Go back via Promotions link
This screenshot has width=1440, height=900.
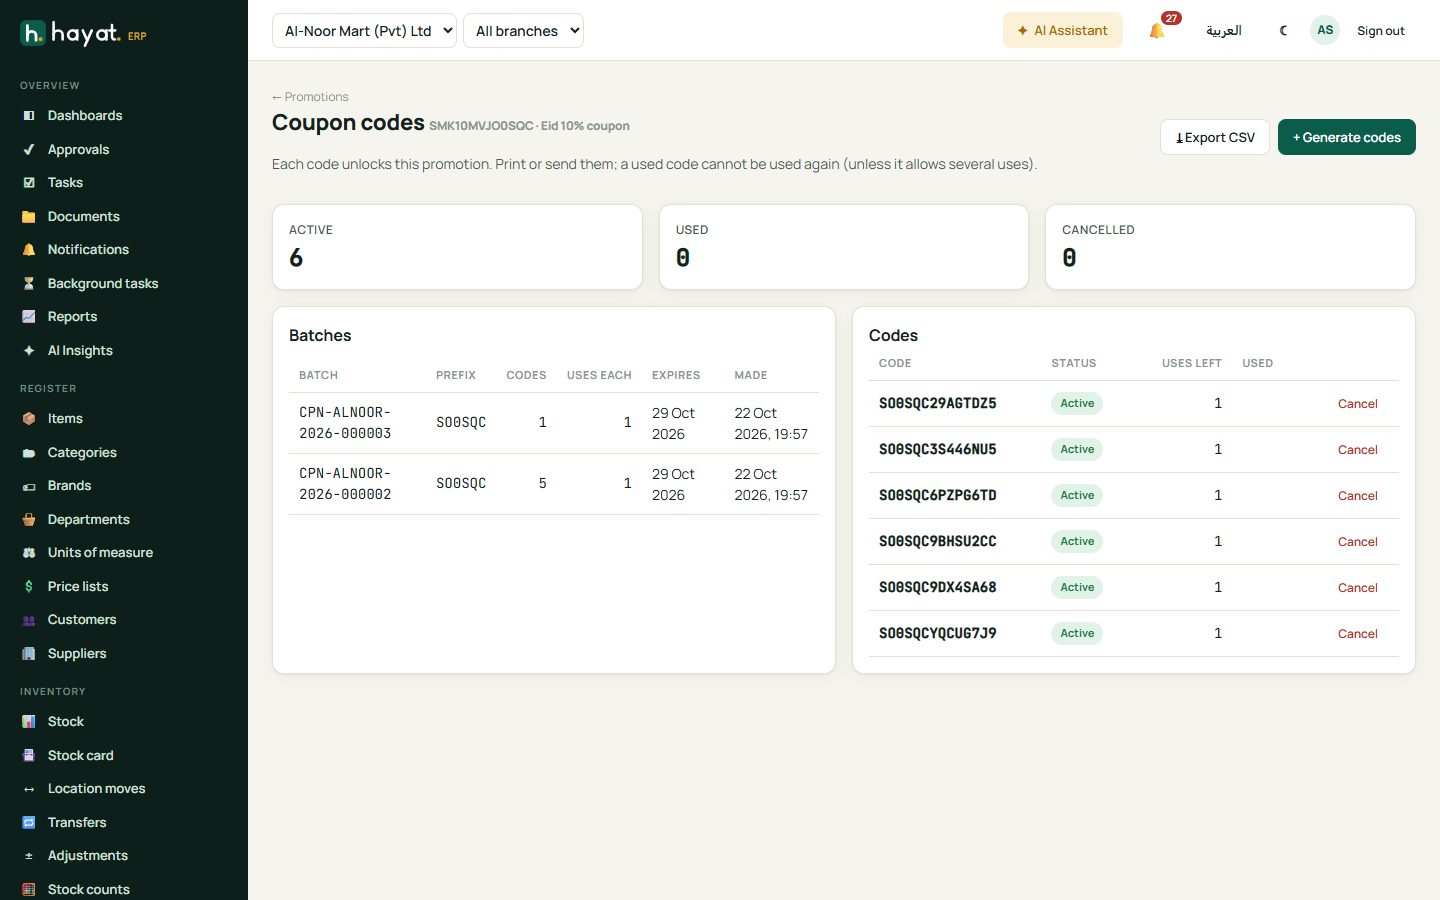[310, 97]
